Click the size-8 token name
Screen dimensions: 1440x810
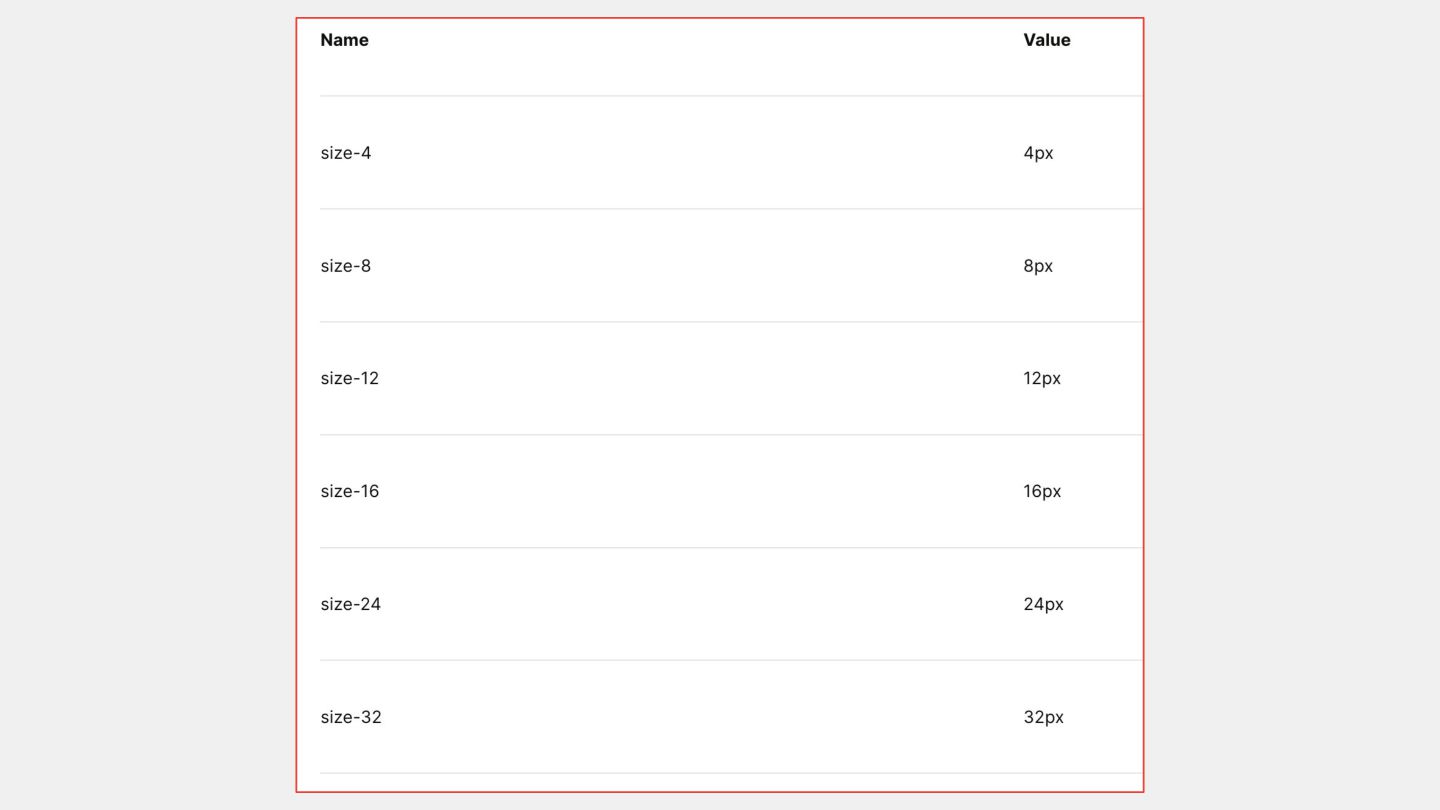(346, 266)
